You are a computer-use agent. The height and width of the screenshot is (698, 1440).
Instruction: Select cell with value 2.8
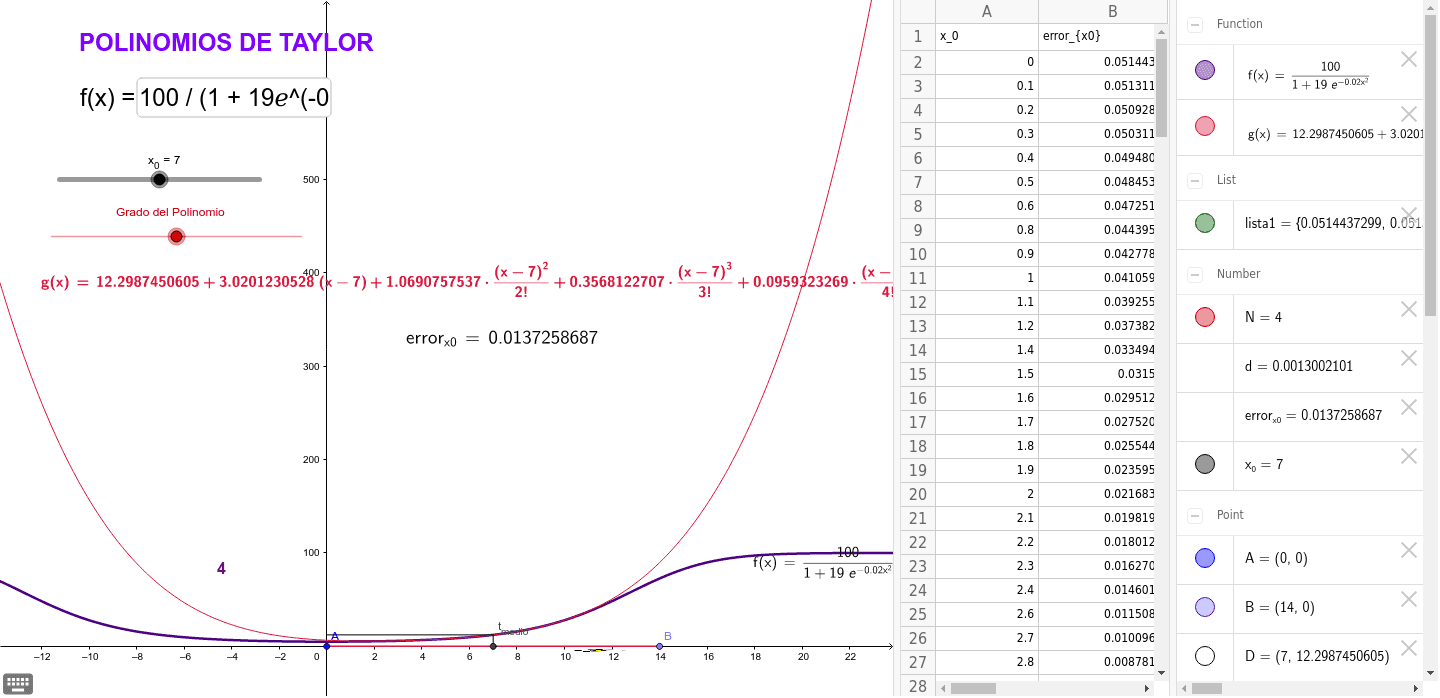point(987,662)
